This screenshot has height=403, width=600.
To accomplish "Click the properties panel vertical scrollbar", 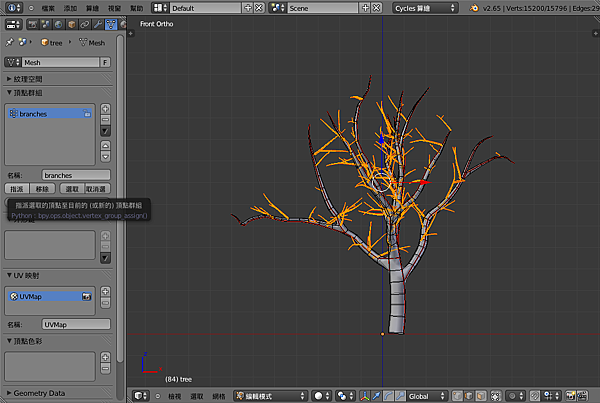I will point(120,198).
